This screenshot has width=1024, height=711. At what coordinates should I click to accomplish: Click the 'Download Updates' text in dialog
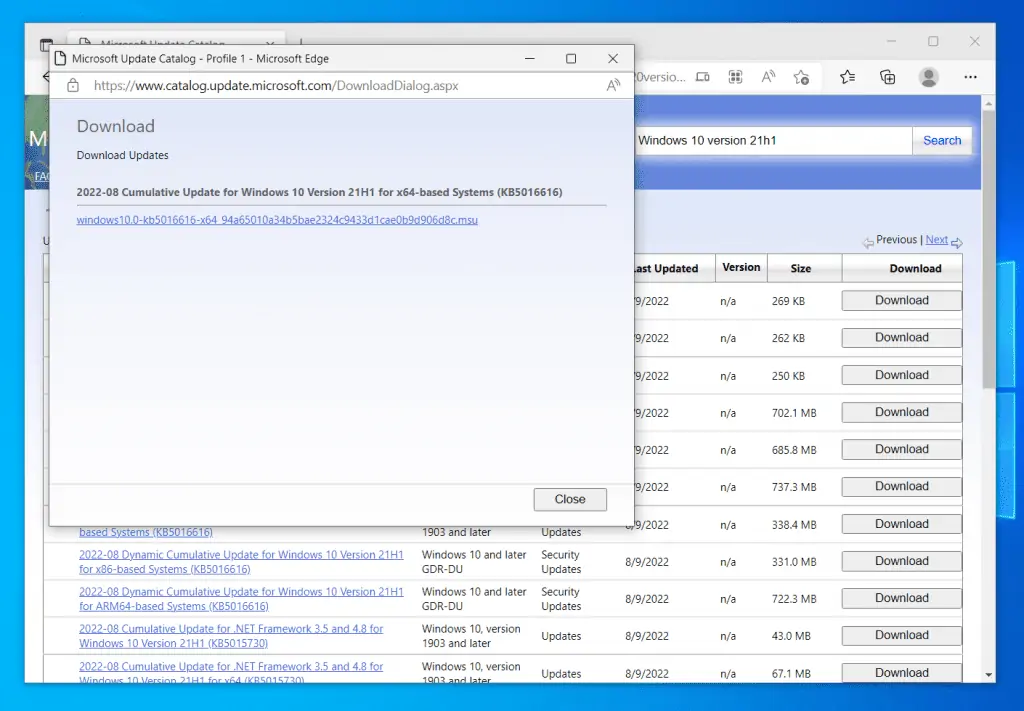(122, 155)
